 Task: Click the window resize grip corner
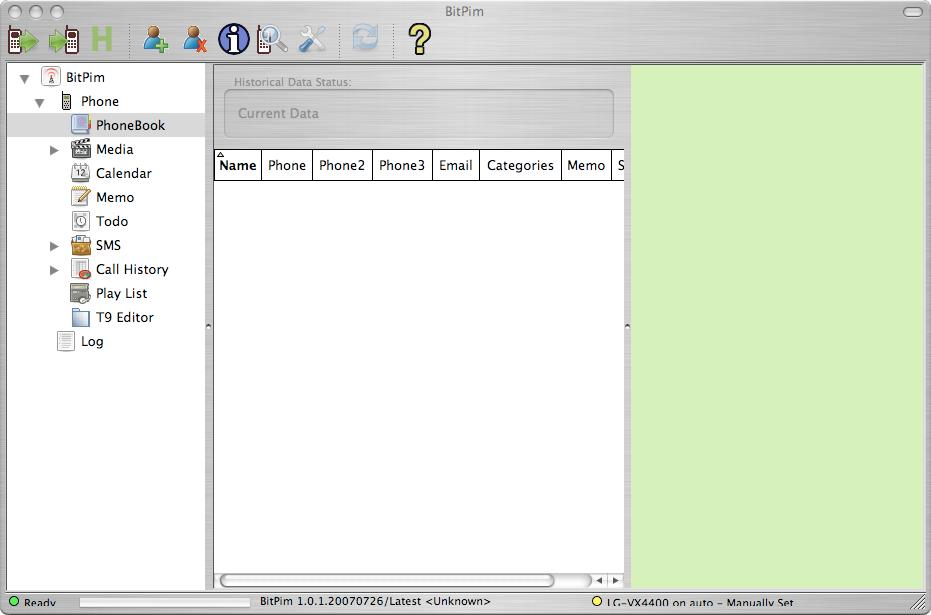[918, 602]
